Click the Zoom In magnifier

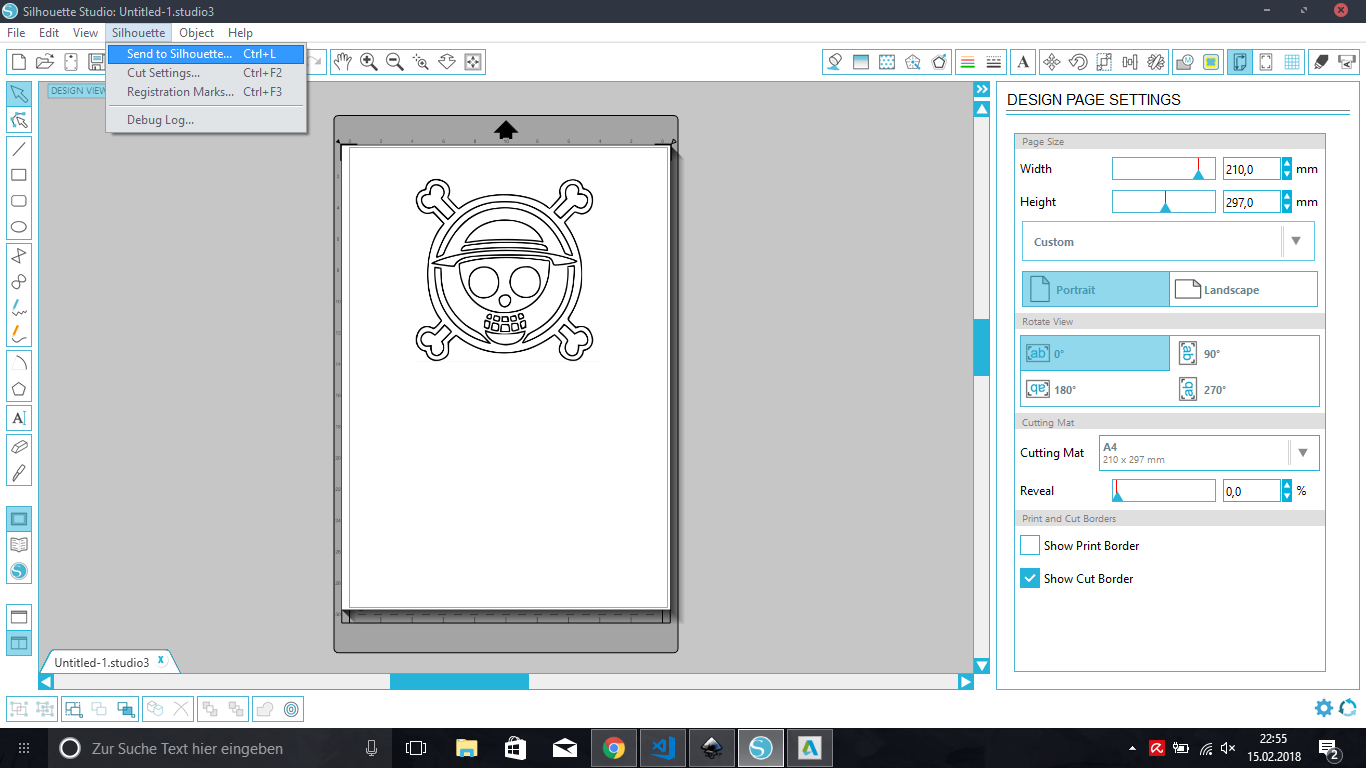[369, 62]
